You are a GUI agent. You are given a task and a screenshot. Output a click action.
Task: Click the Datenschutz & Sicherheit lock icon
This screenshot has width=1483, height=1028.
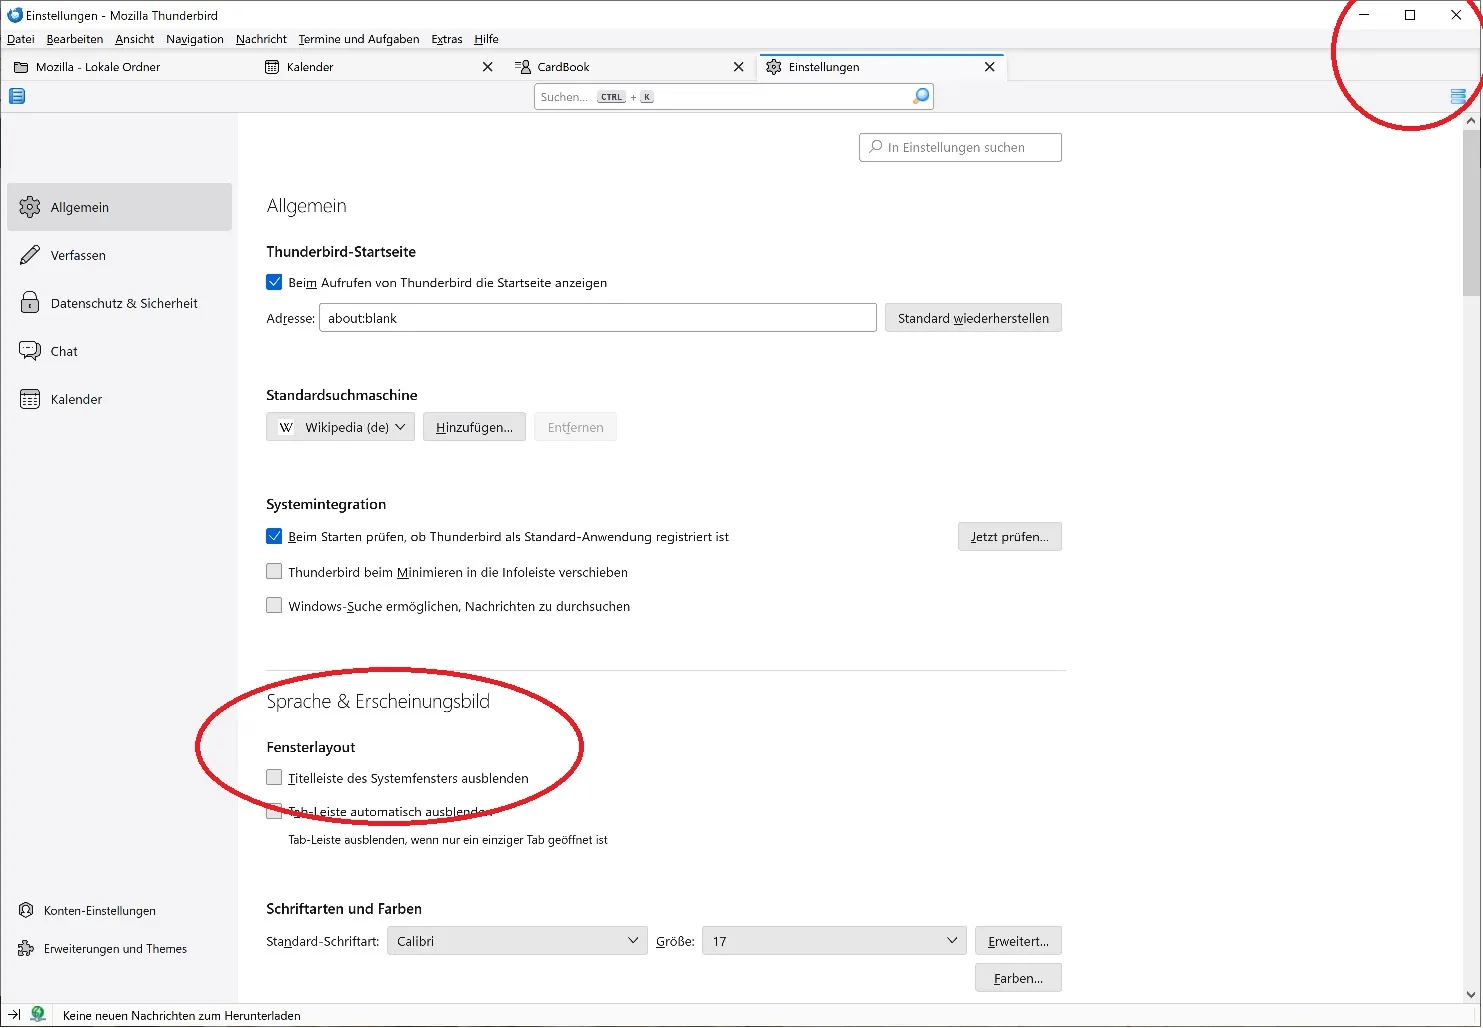[30, 303]
